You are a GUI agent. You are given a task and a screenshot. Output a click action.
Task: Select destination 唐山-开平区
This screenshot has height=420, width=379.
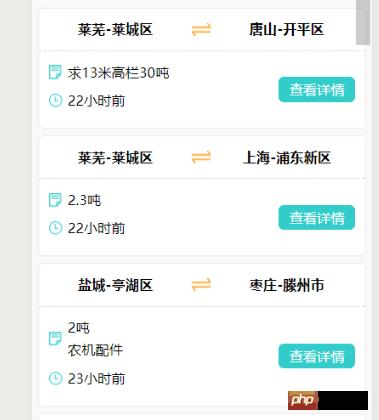(286, 29)
